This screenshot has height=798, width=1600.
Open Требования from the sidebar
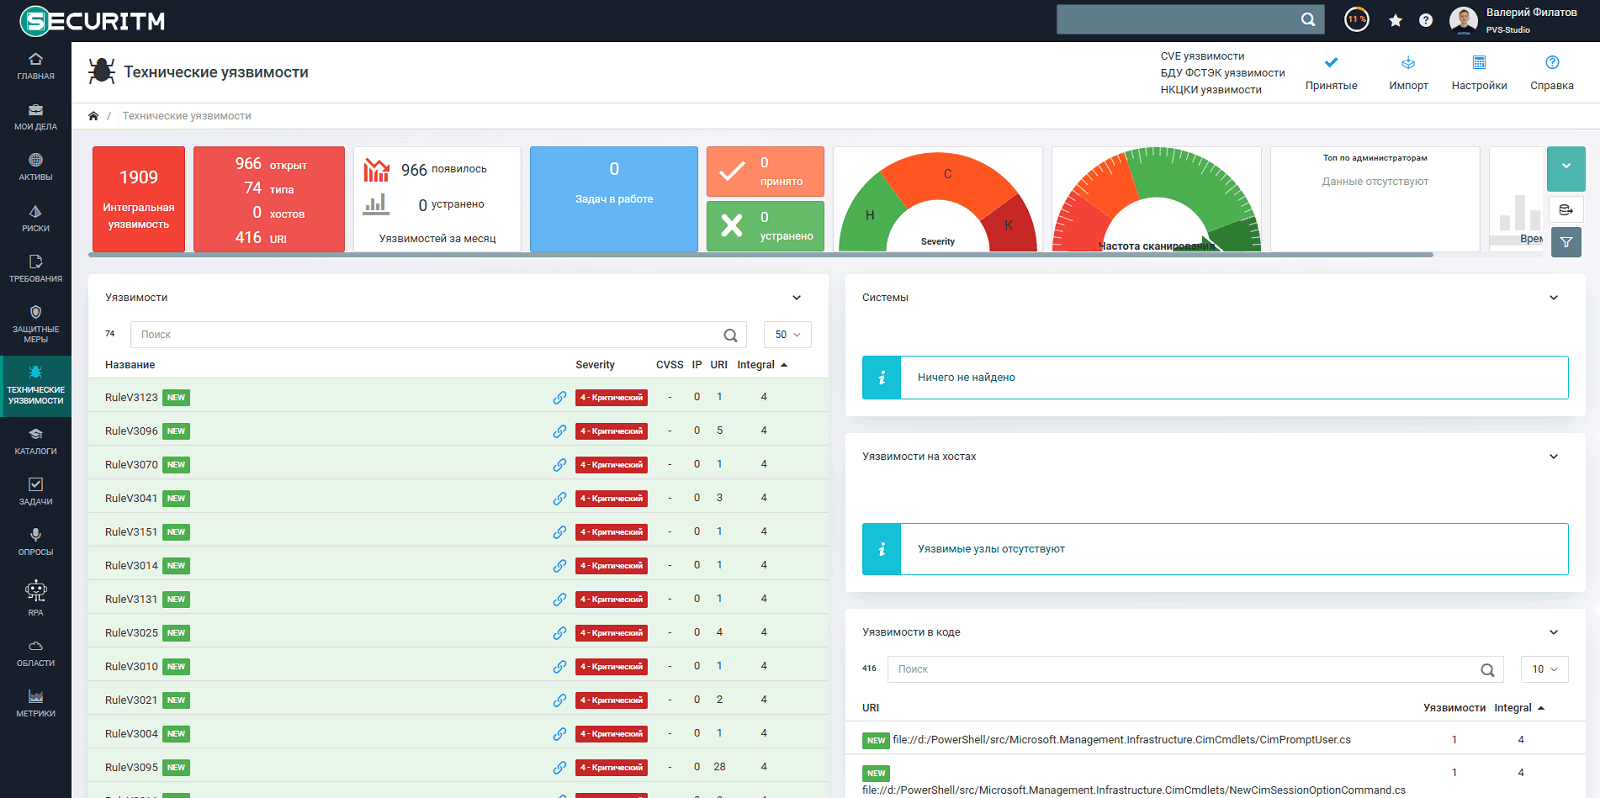point(35,269)
